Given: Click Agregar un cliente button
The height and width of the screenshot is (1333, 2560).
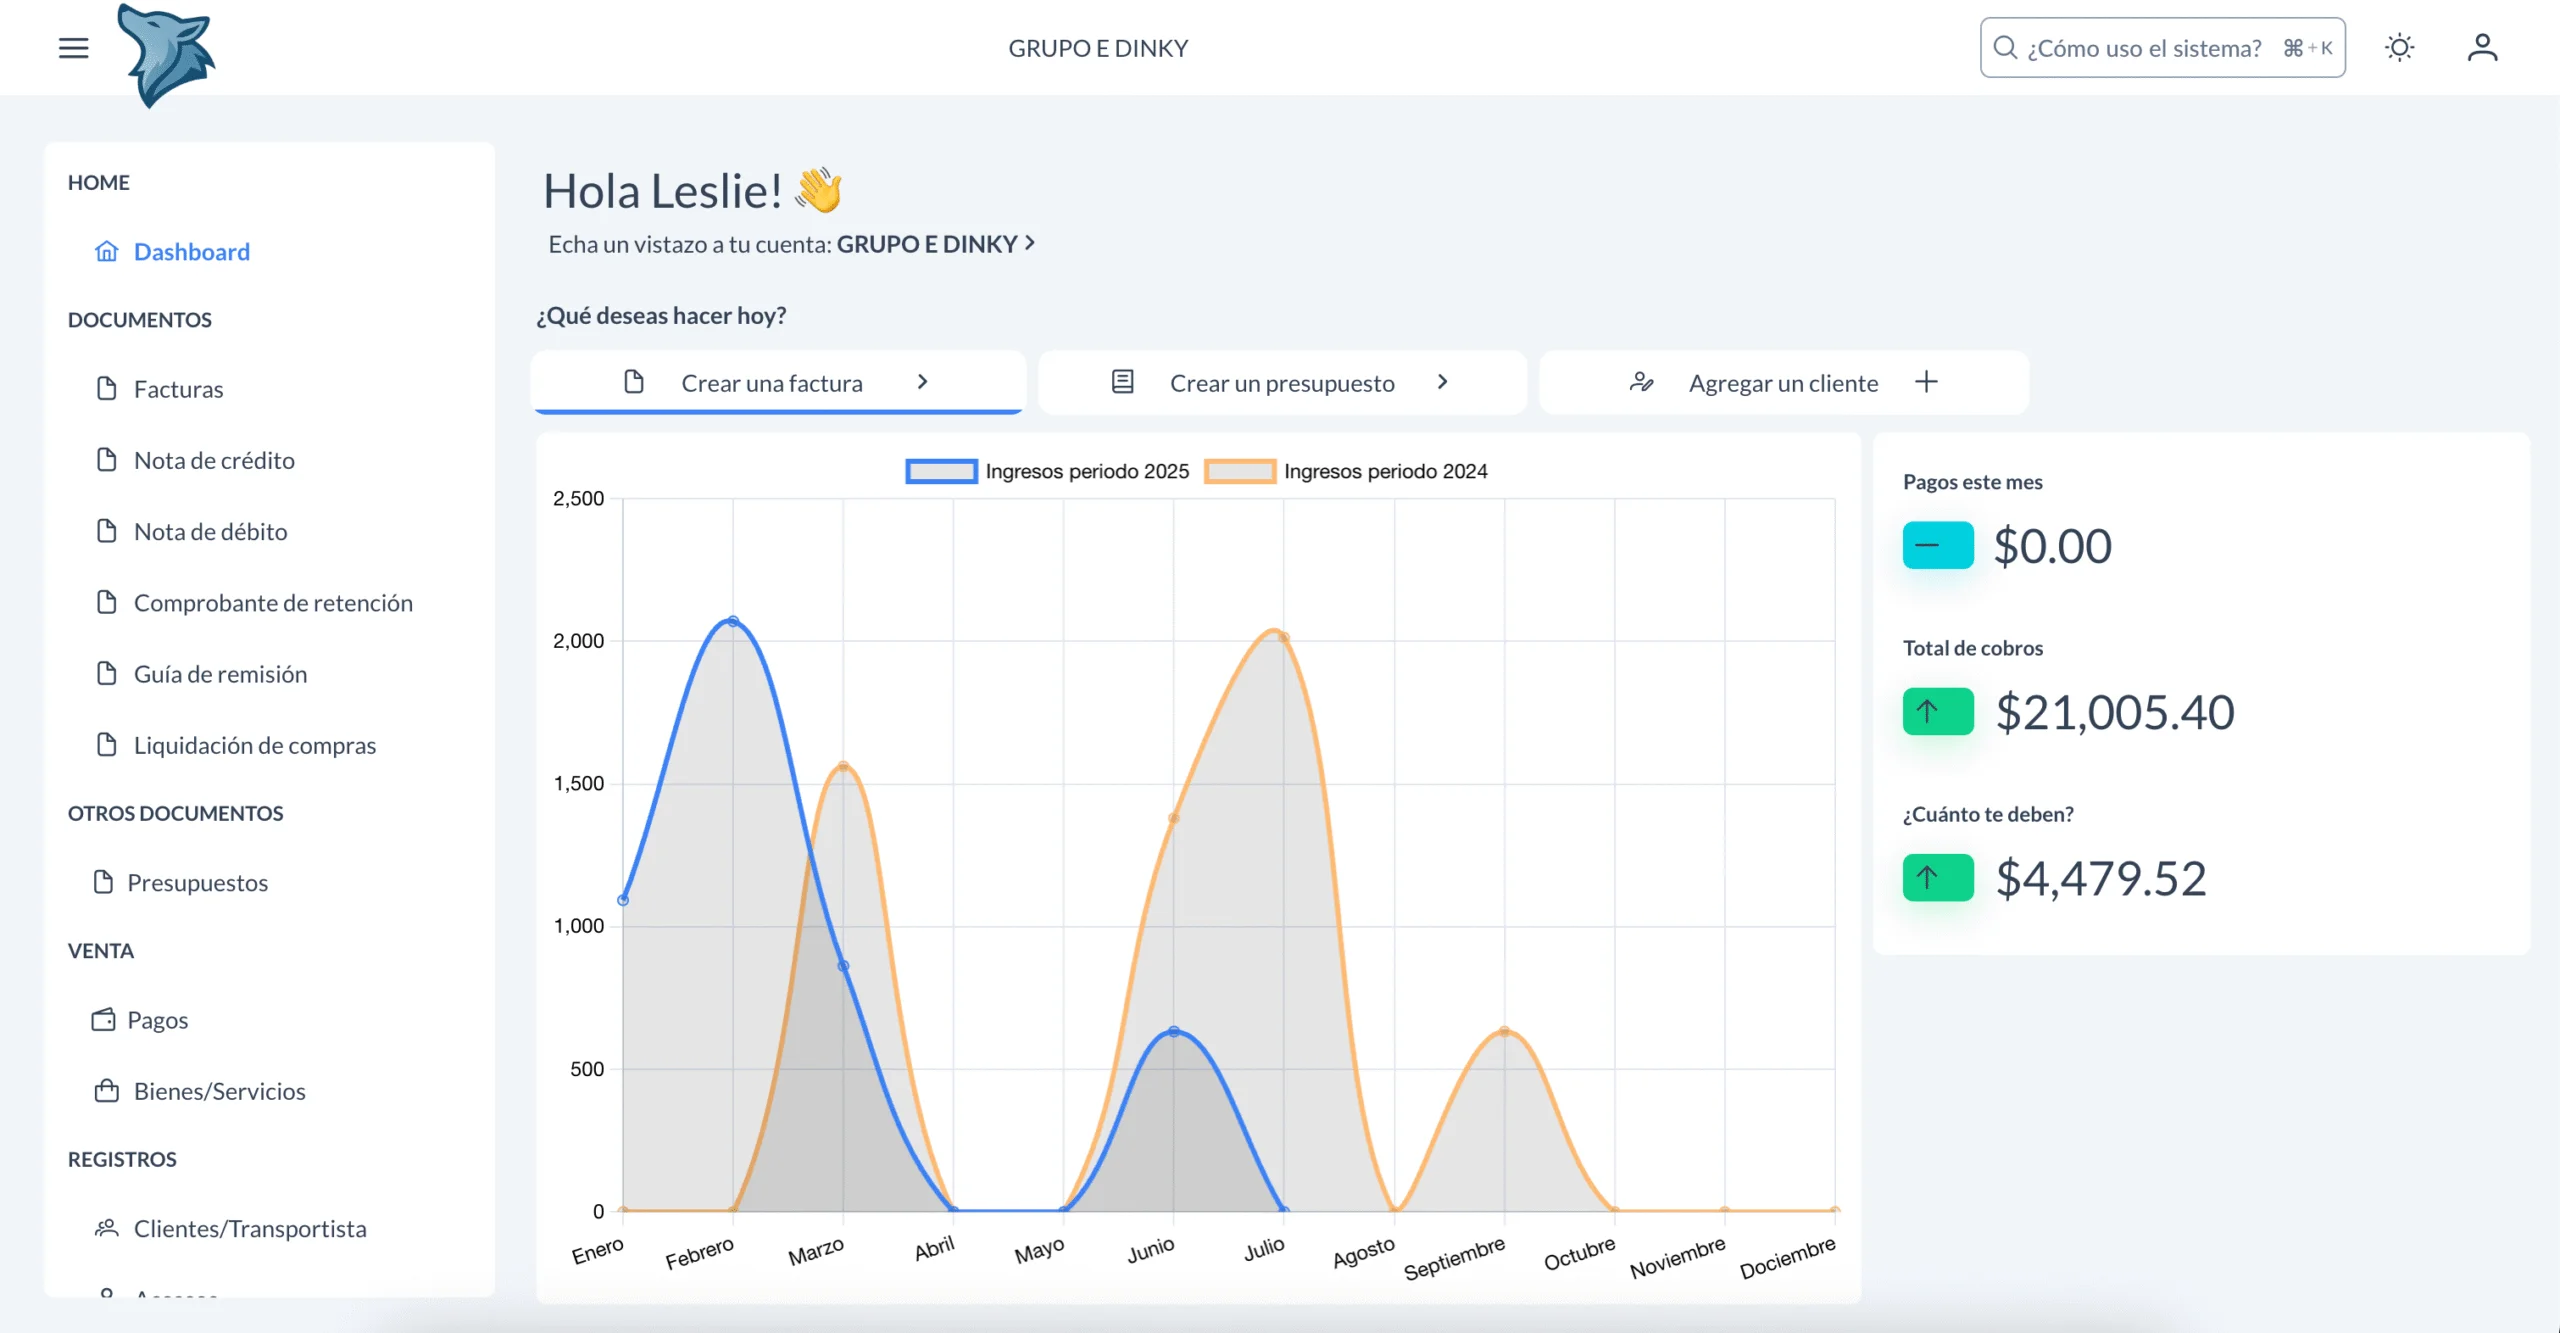Looking at the screenshot, I should (1783, 383).
